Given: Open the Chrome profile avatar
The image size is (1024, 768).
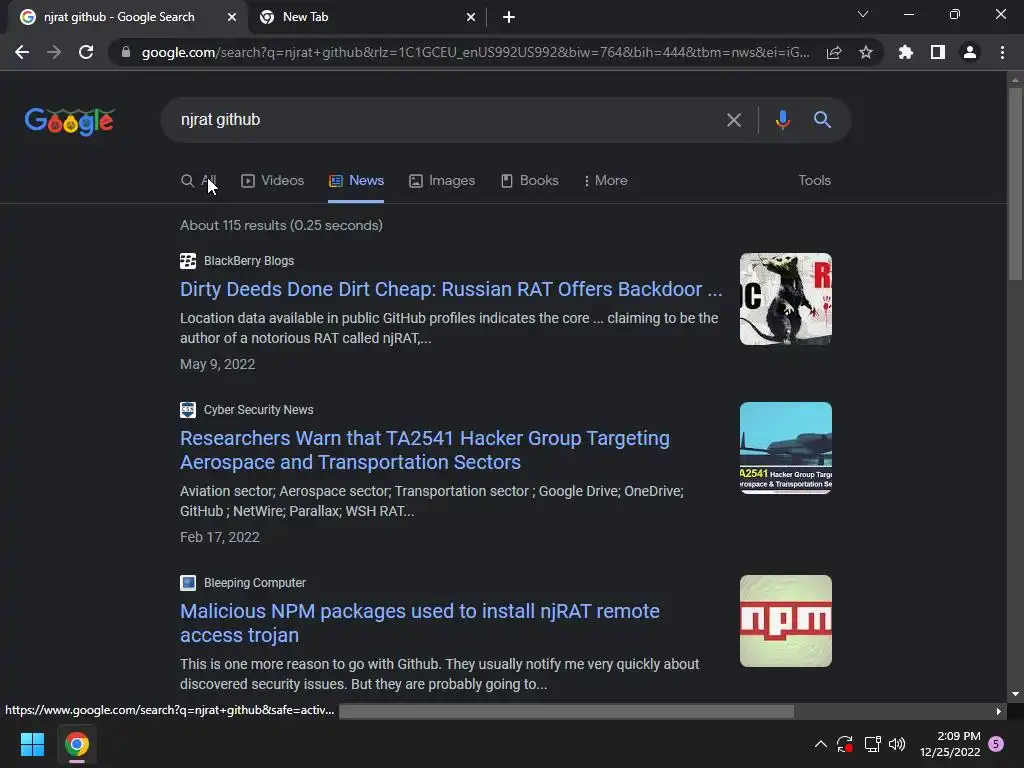Looking at the screenshot, I should (970, 52).
